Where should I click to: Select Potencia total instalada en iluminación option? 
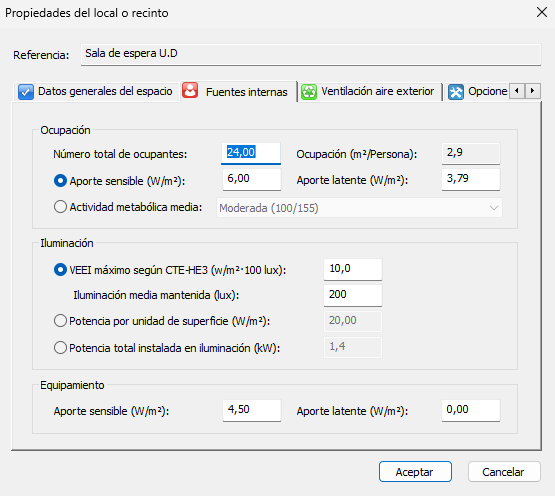point(60,348)
